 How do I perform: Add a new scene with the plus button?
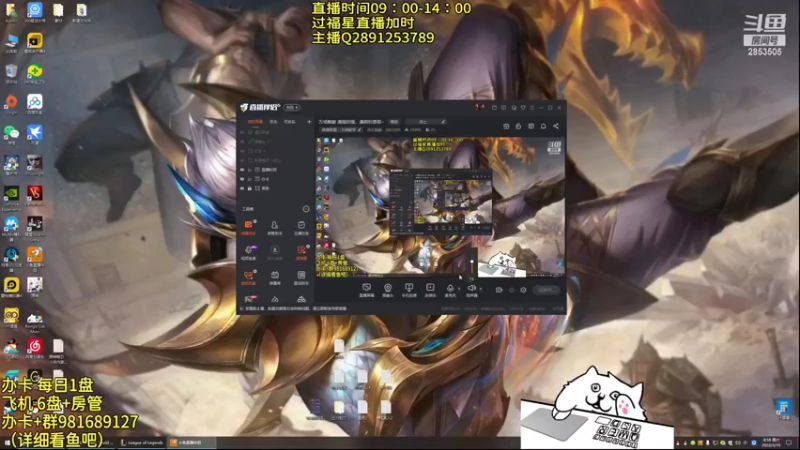coord(309,122)
